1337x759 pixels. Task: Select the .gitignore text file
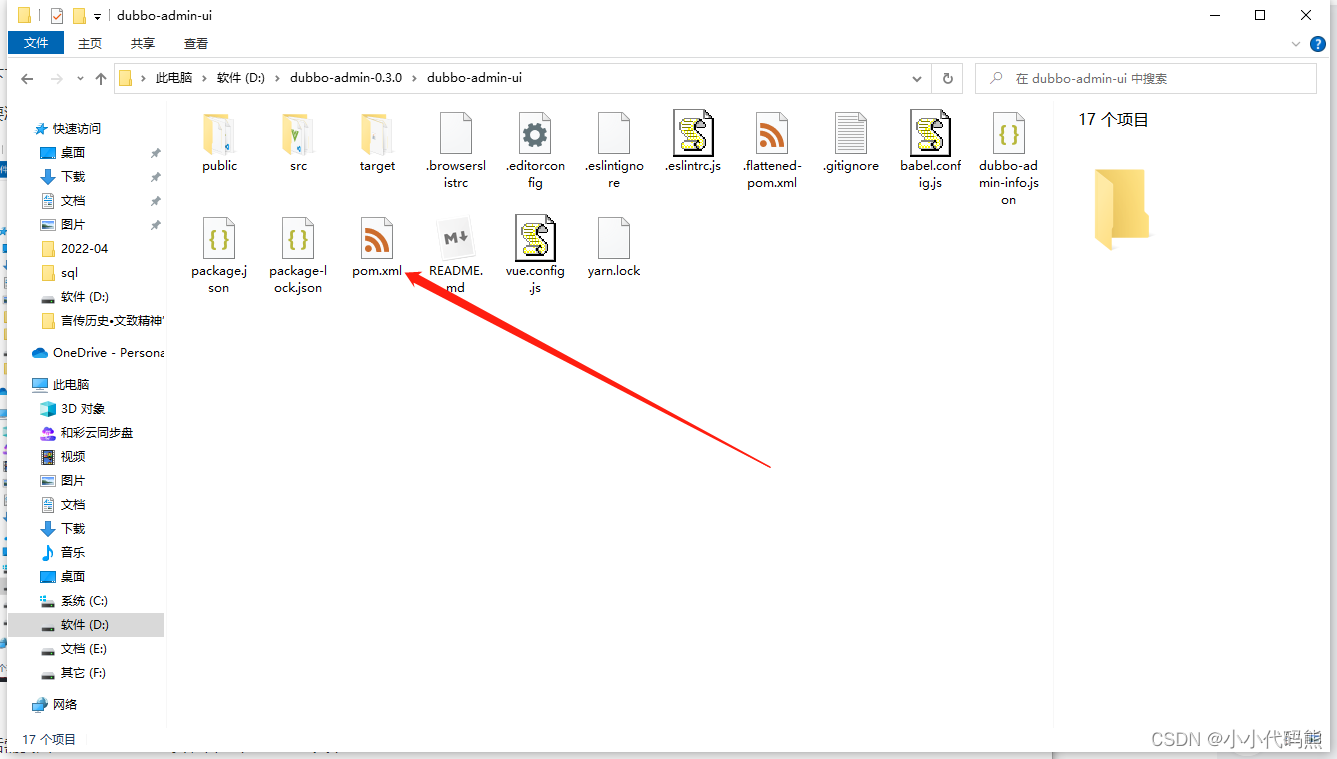point(850,142)
